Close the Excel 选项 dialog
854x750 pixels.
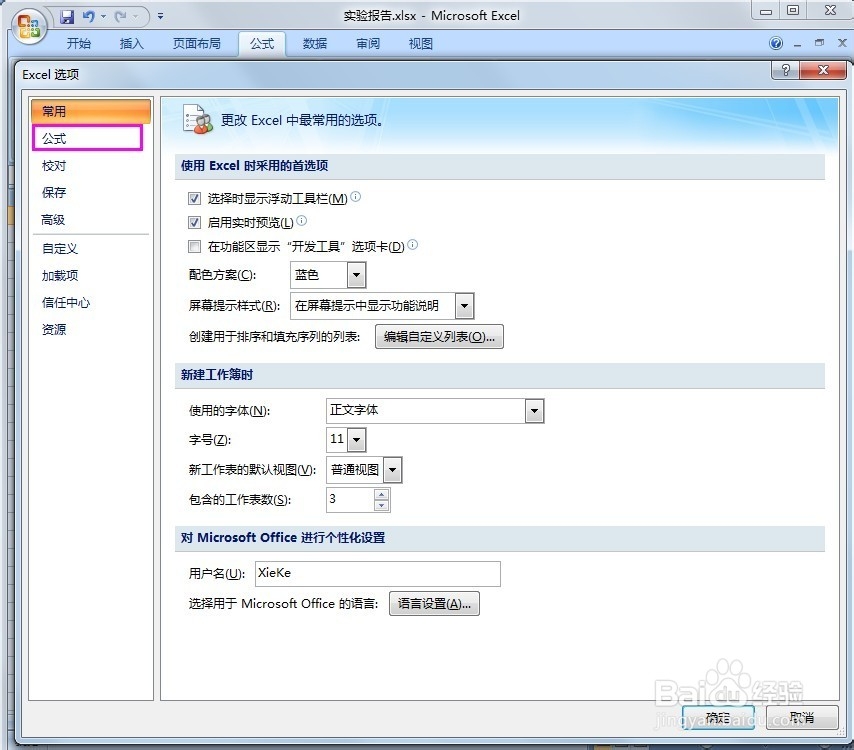coord(823,70)
